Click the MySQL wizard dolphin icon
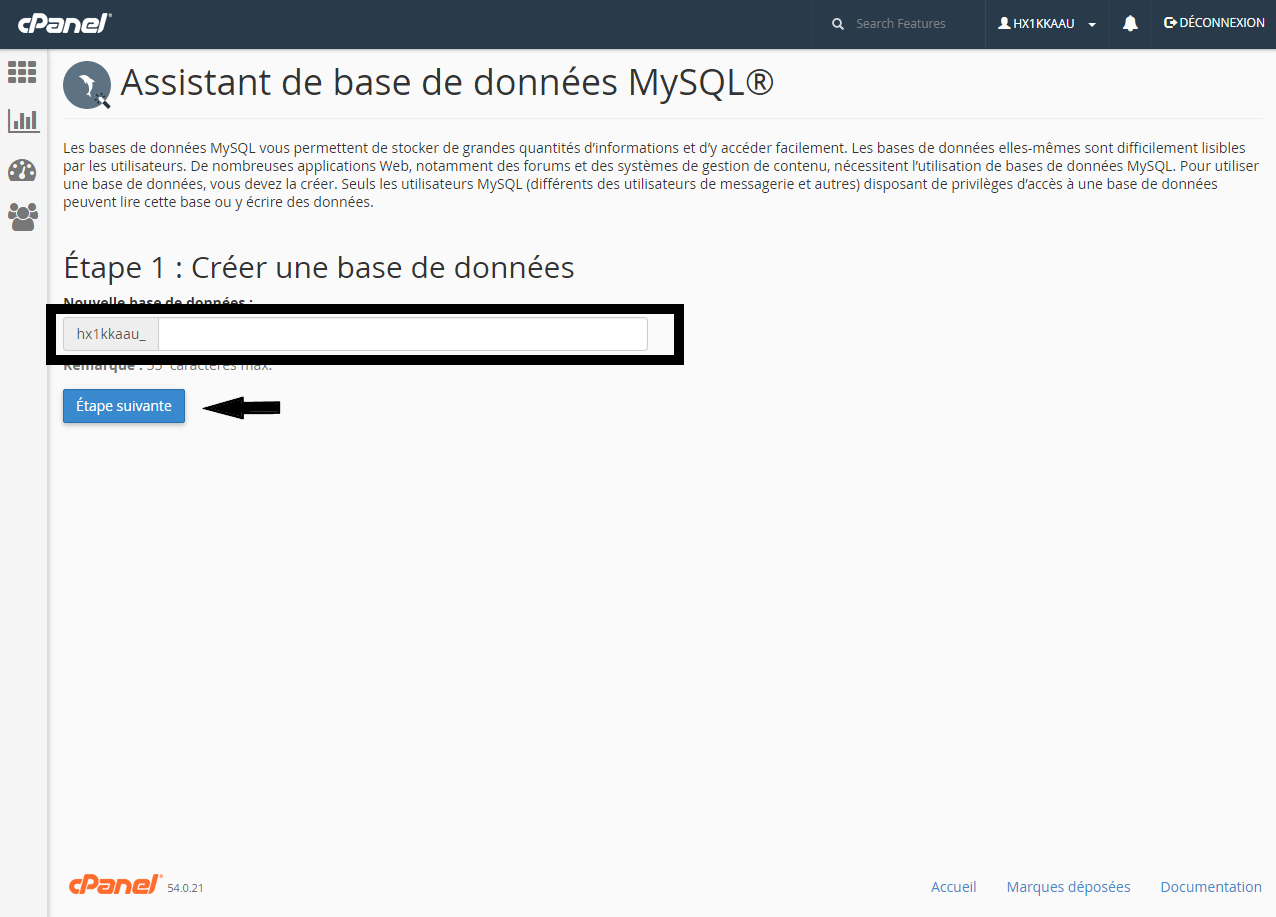The width and height of the screenshot is (1276, 917). [x=86, y=85]
